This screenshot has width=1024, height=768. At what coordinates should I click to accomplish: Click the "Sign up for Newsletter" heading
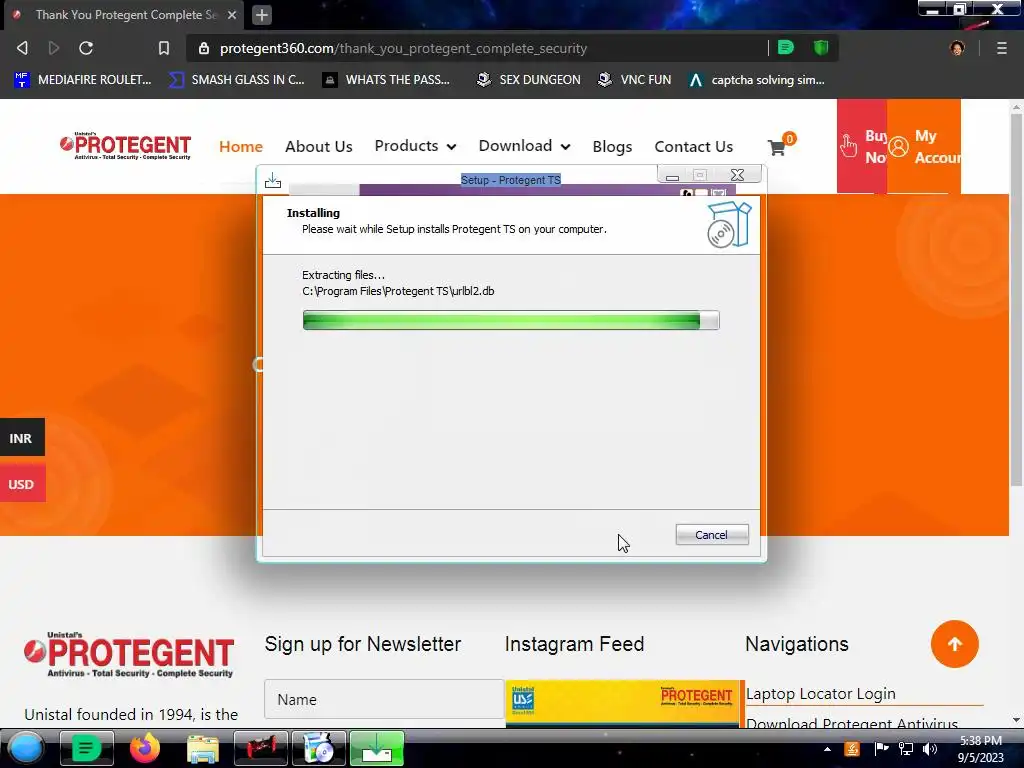pyautogui.click(x=362, y=644)
